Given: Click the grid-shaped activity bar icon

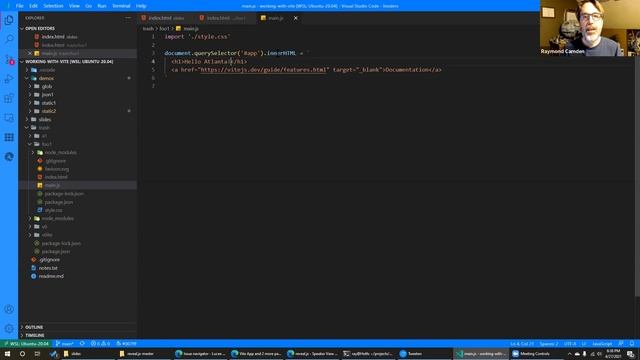Looking at the screenshot, I should click(x=9, y=138).
